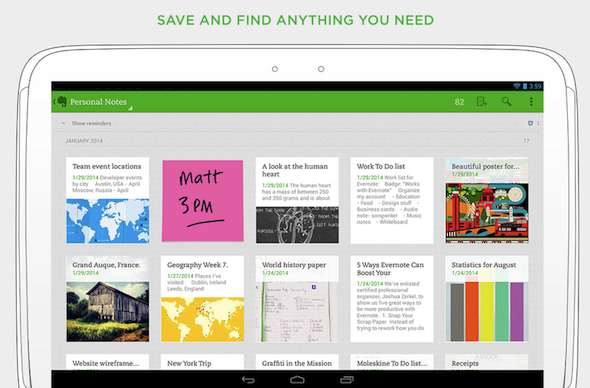Create a new note with the plus-note icon

481,102
